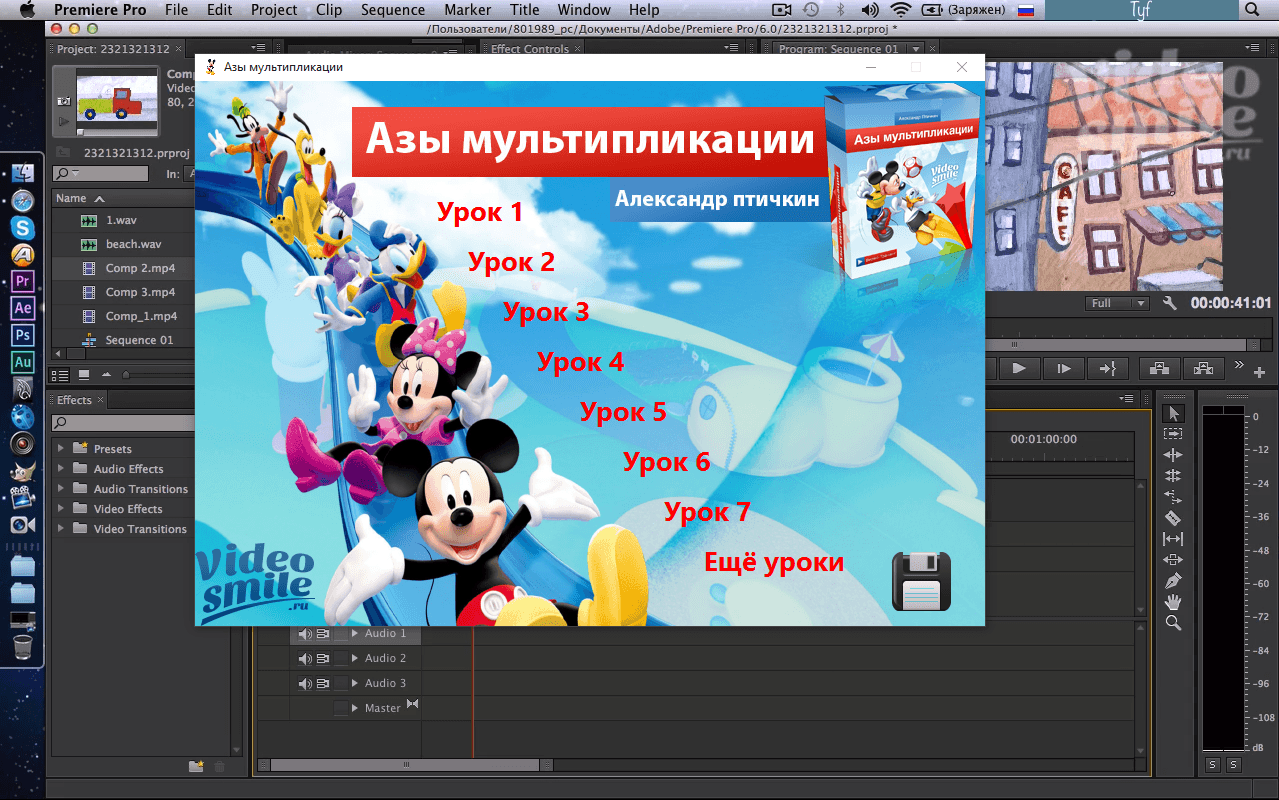Switch Project panel to list view
The image size is (1279, 800).
coord(60,375)
